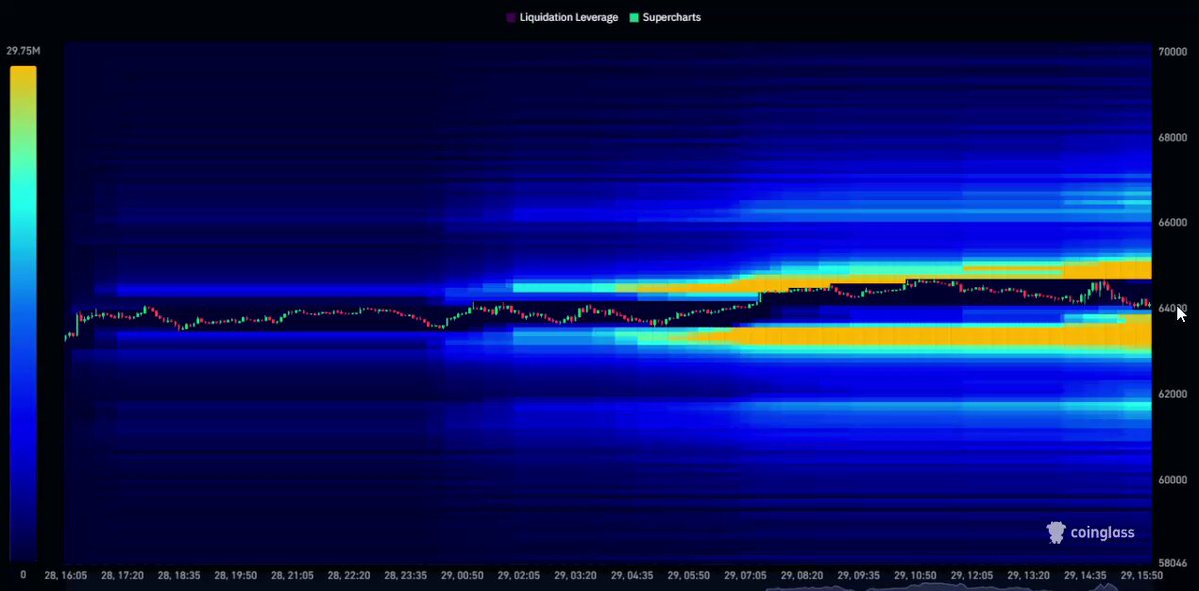The image size is (1199, 591).
Task: Click the "28, 16:05" time label
Action: pyautogui.click(x=66, y=575)
